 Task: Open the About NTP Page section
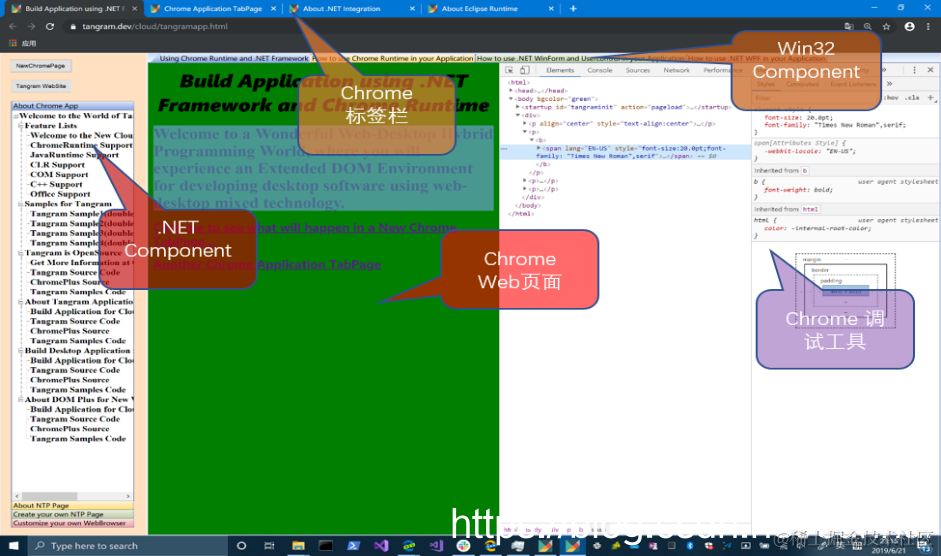click(73, 506)
